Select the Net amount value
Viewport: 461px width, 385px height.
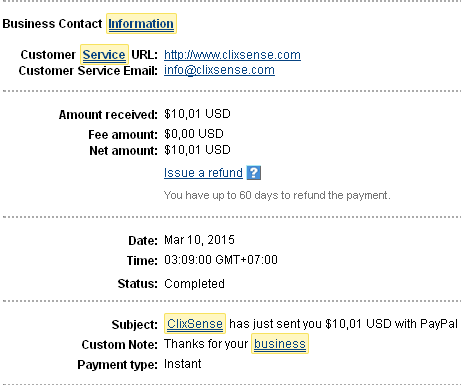[197, 150]
